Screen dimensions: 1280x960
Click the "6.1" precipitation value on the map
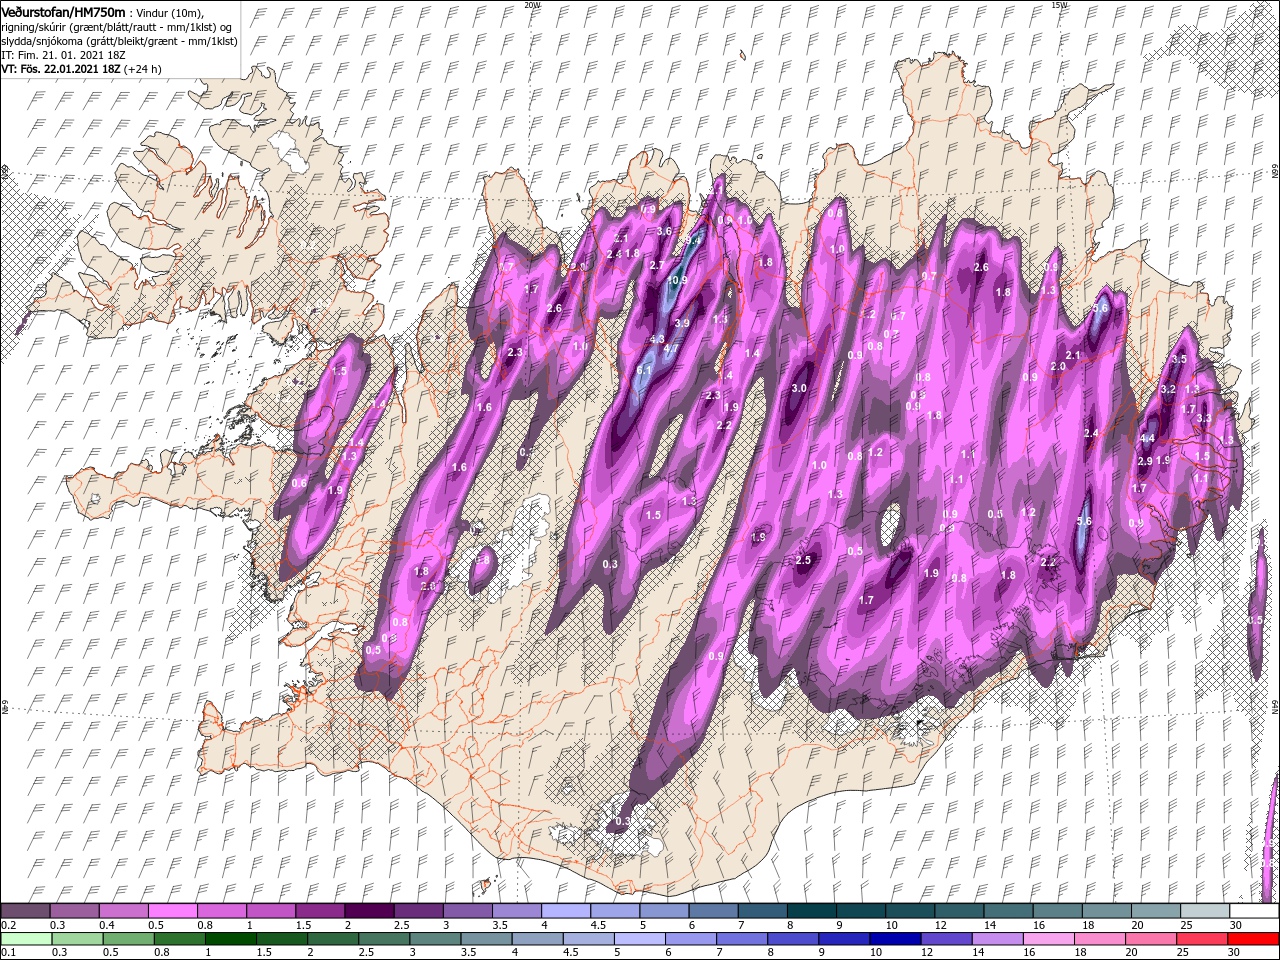644,370
